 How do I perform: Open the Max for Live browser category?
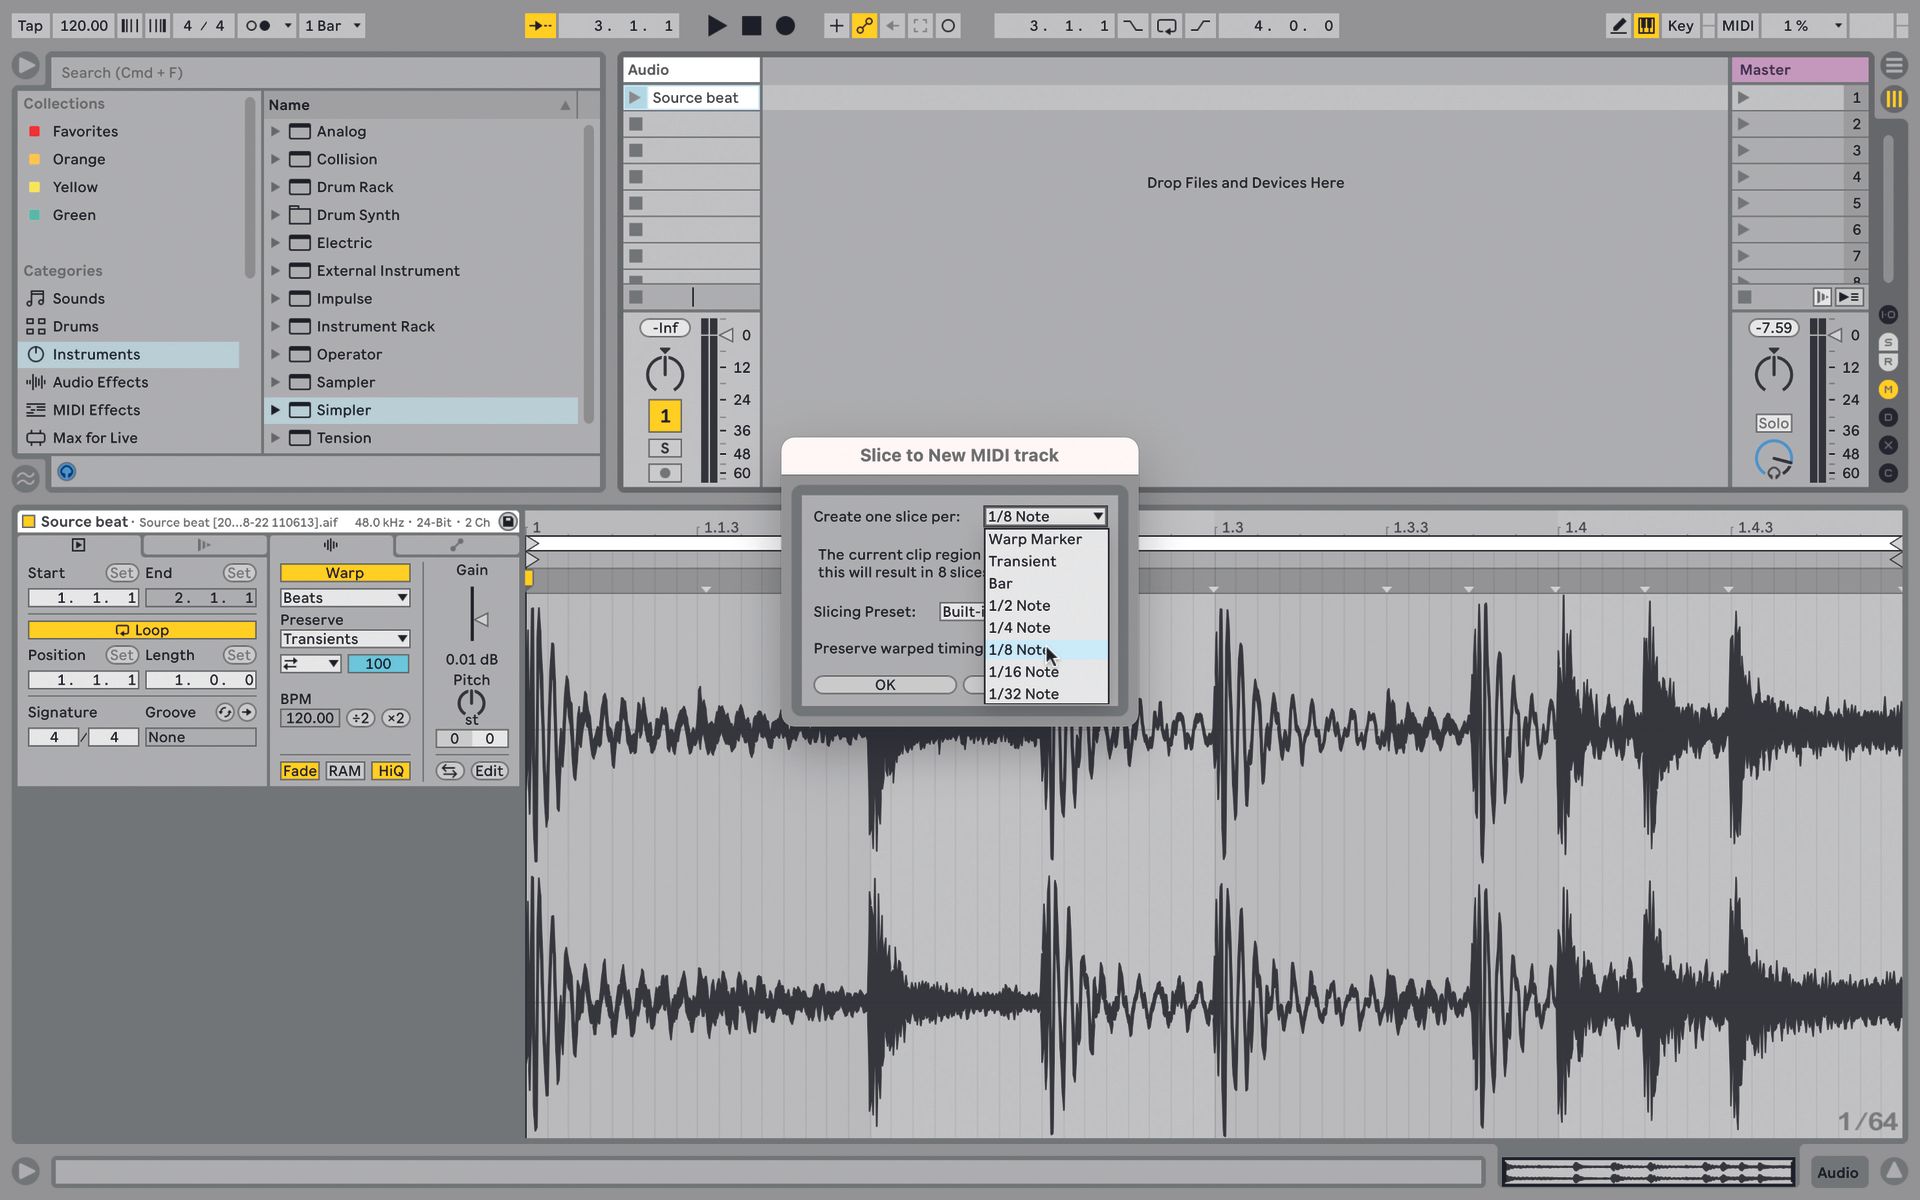tap(95, 437)
